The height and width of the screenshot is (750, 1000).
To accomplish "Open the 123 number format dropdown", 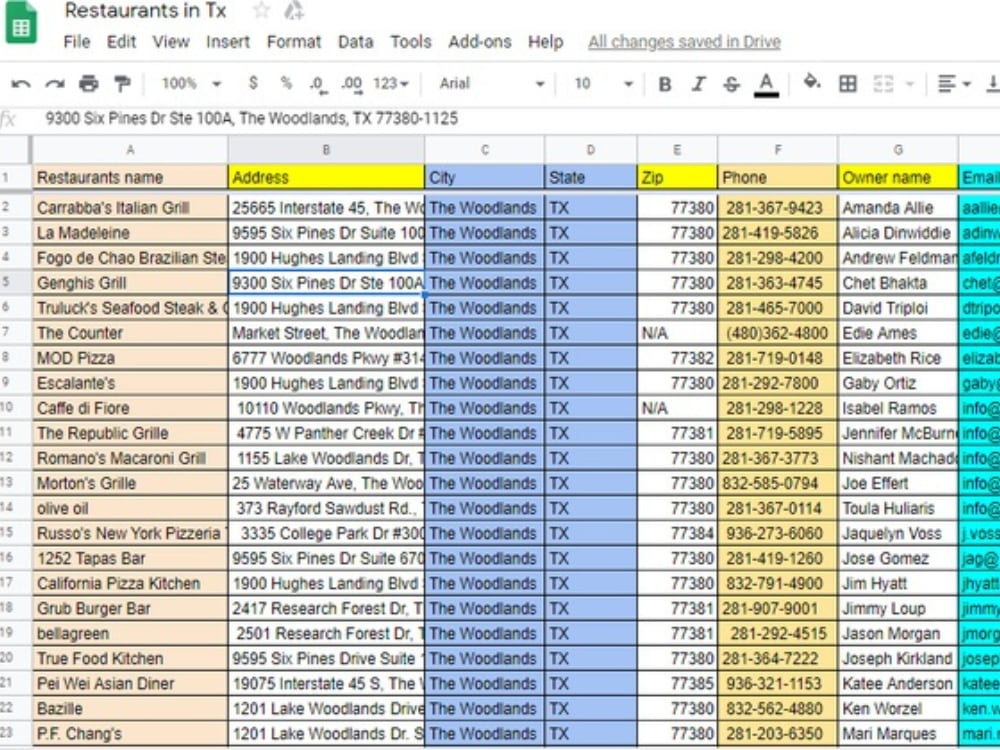I will (391, 84).
